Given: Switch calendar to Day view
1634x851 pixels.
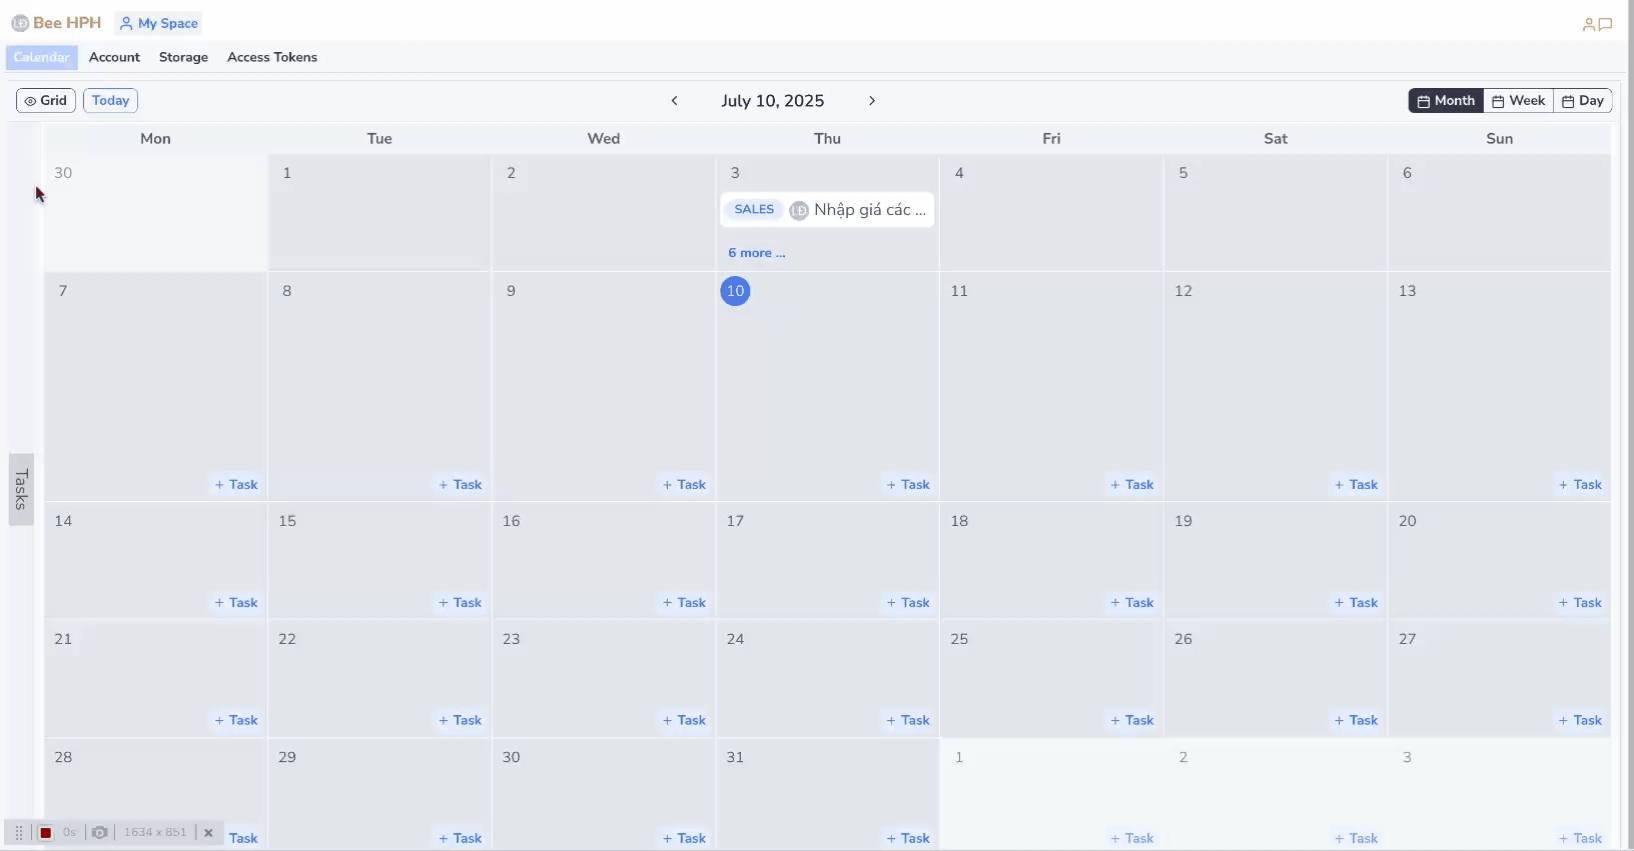Looking at the screenshot, I should point(1582,101).
